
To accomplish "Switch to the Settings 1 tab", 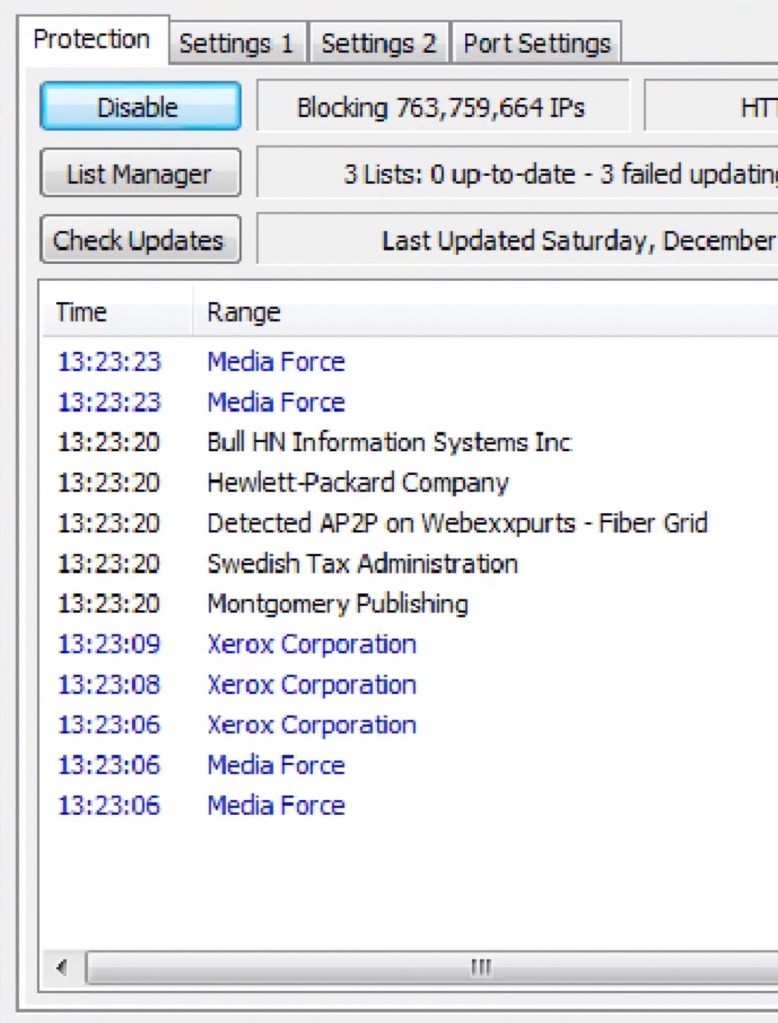I will click(x=236, y=44).
